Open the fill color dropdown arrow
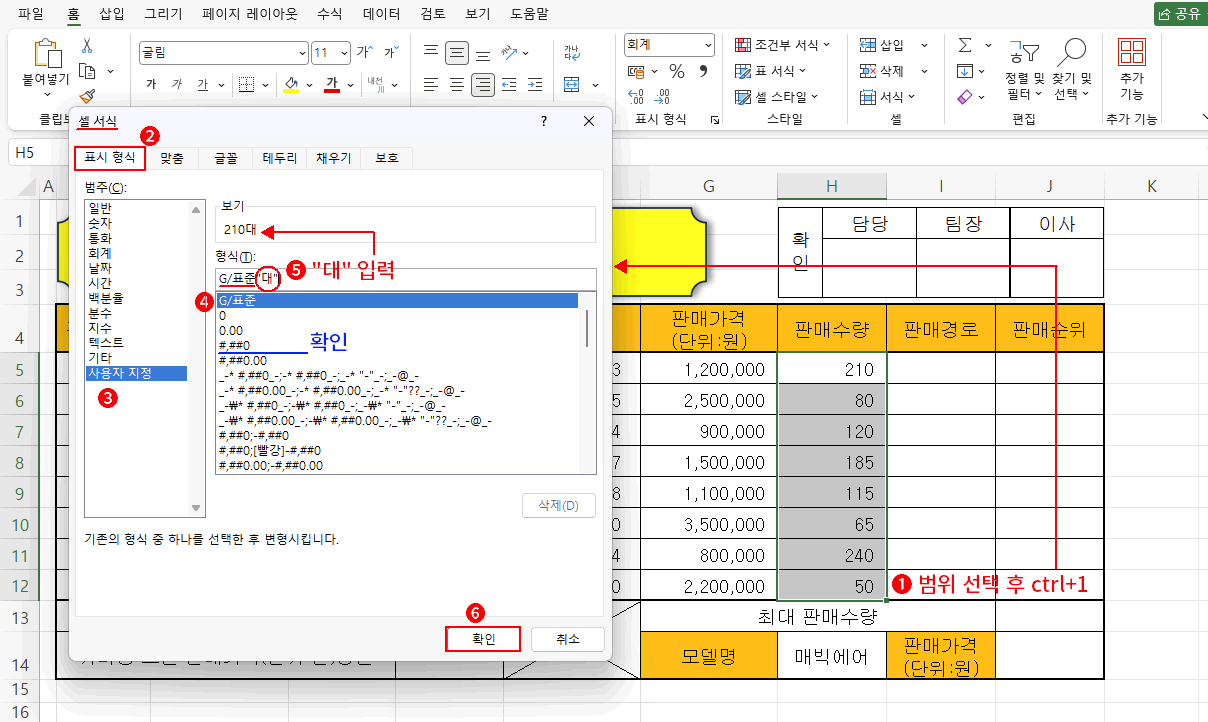Image resolution: width=1208 pixels, height=722 pixels. (x=309, y=83)
